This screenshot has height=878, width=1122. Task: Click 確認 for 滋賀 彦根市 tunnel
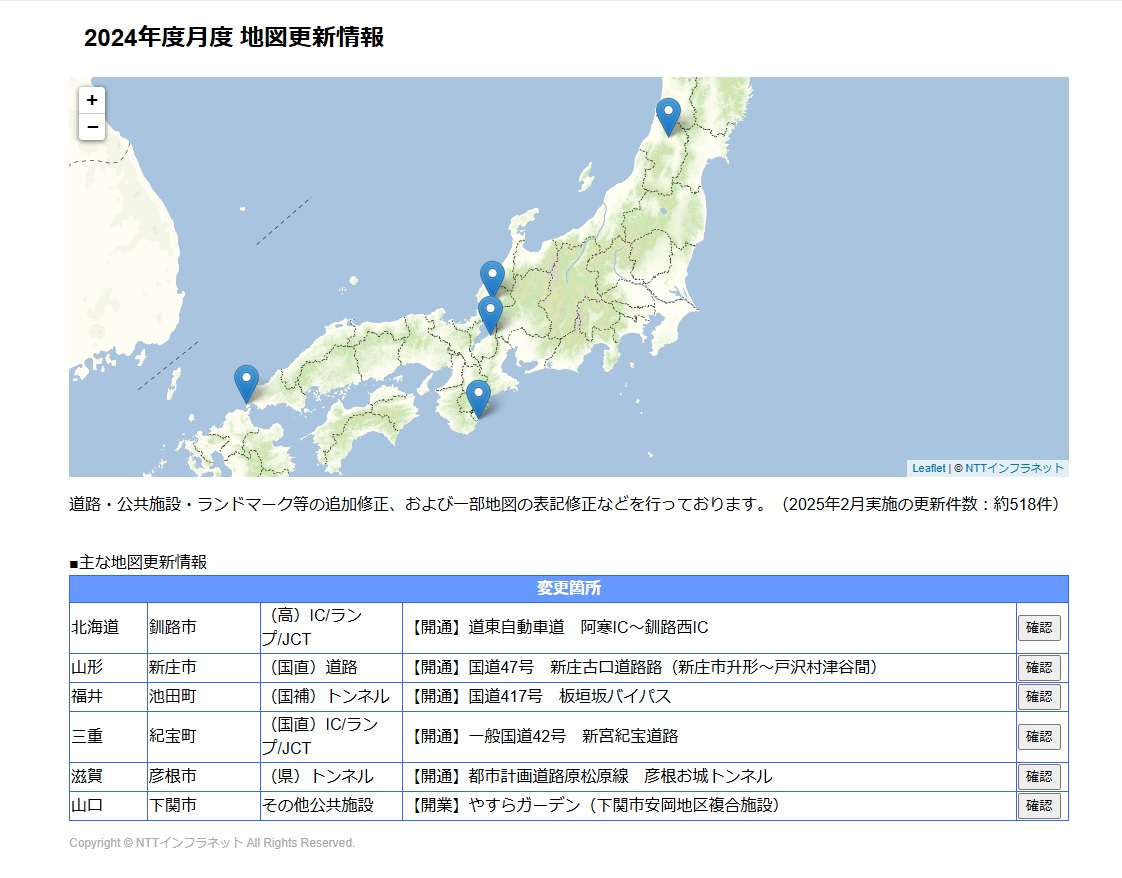pyautogui.click(x=1039, y=777)
